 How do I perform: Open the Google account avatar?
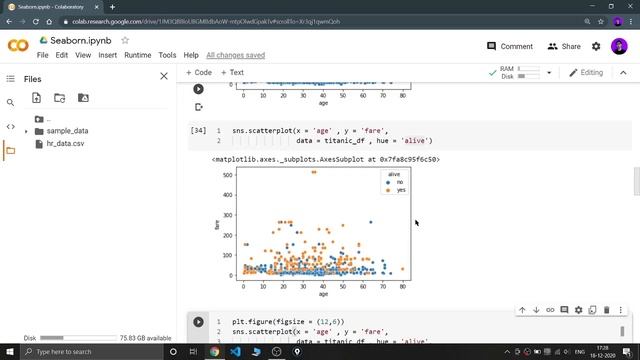[619, 46]
